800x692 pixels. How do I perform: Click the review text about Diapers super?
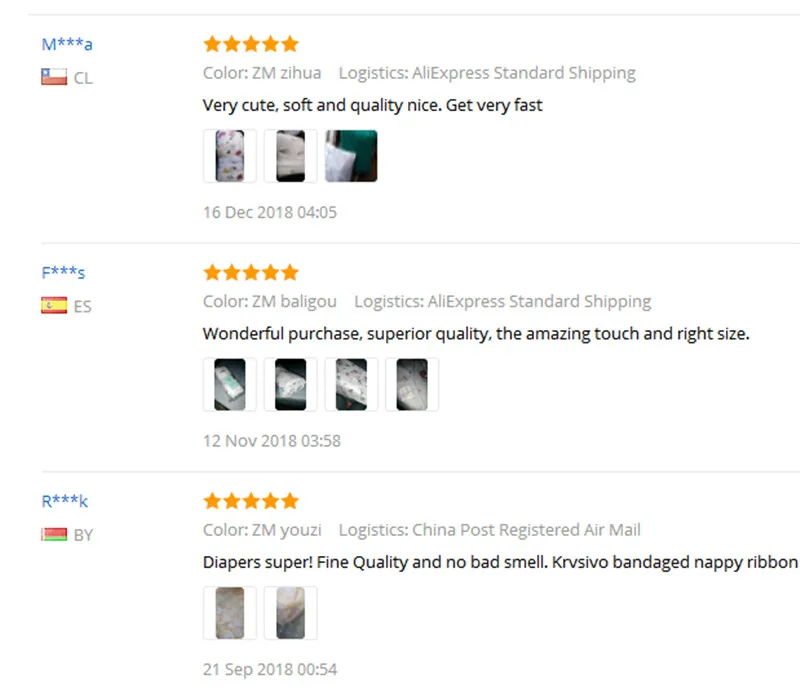pyautogui.click(x=501, y=562)
